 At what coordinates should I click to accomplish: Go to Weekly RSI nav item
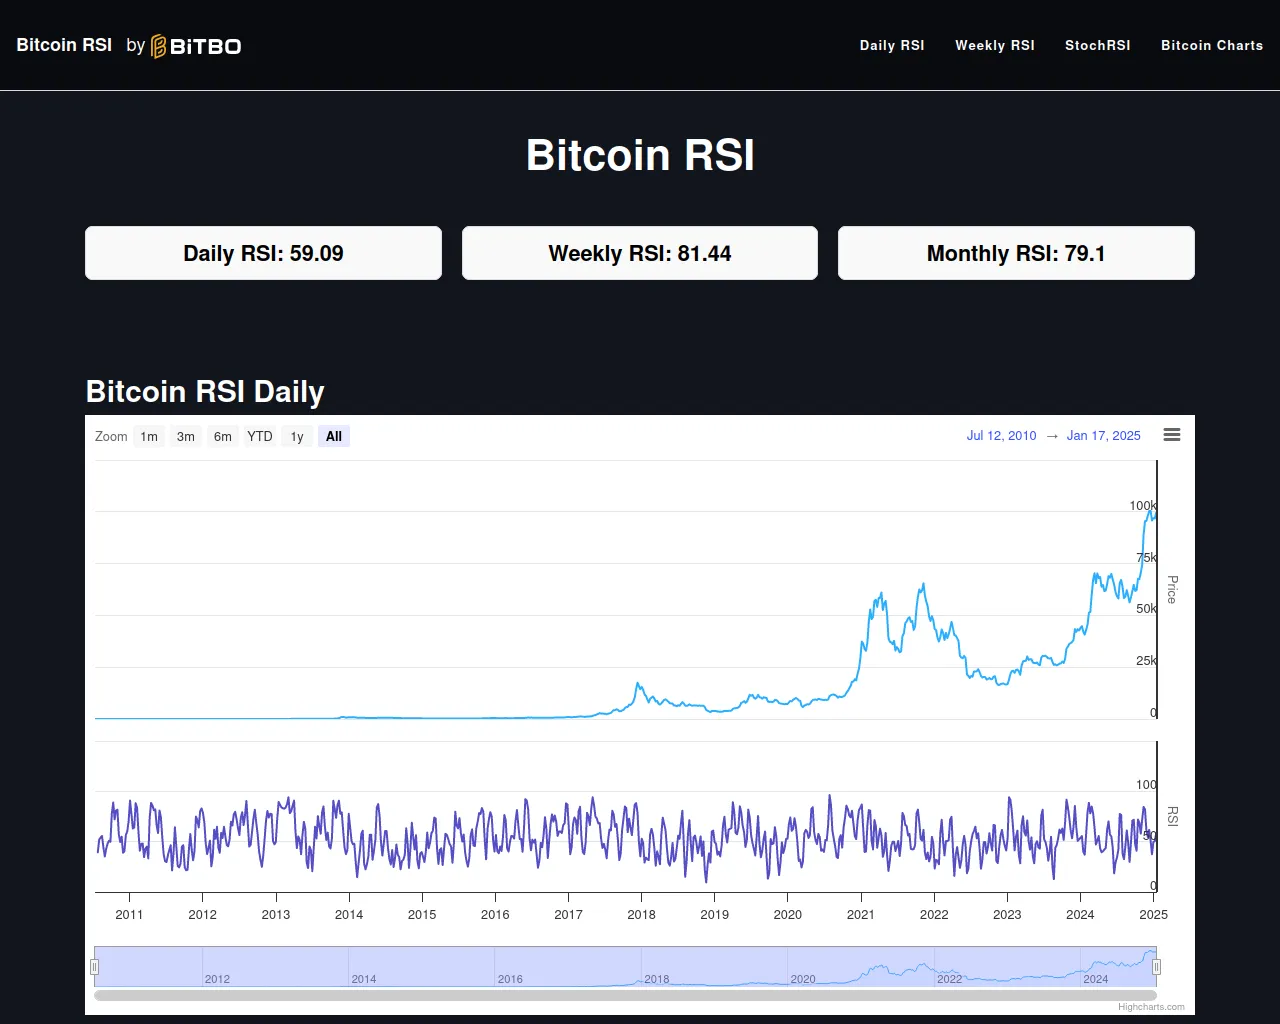click(995, 45)
